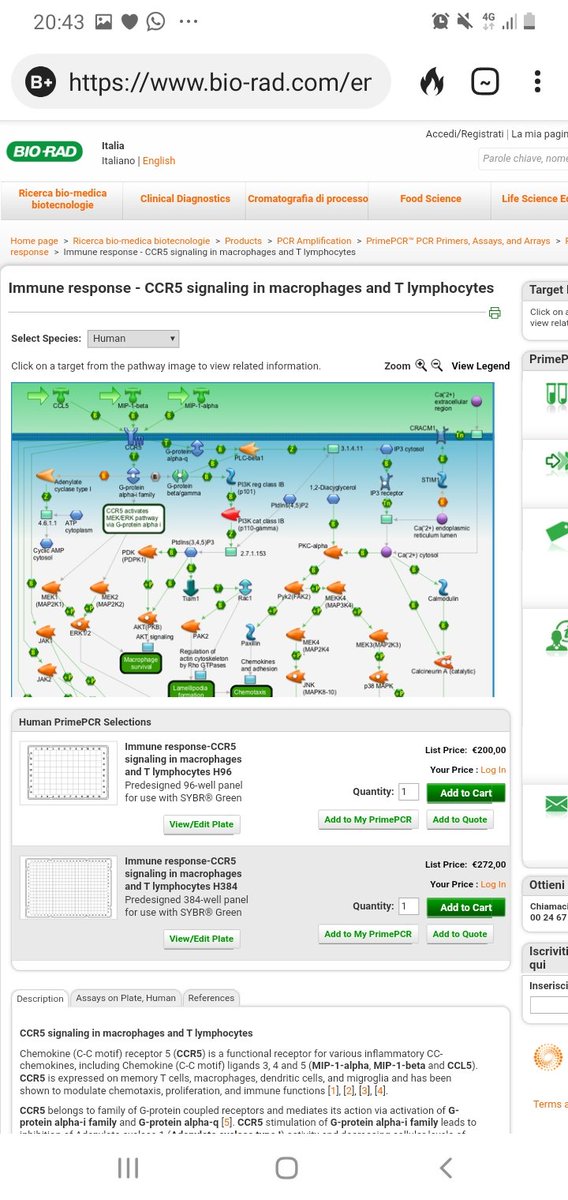Click the H384 Quantity input field

[x=408, y=907]
